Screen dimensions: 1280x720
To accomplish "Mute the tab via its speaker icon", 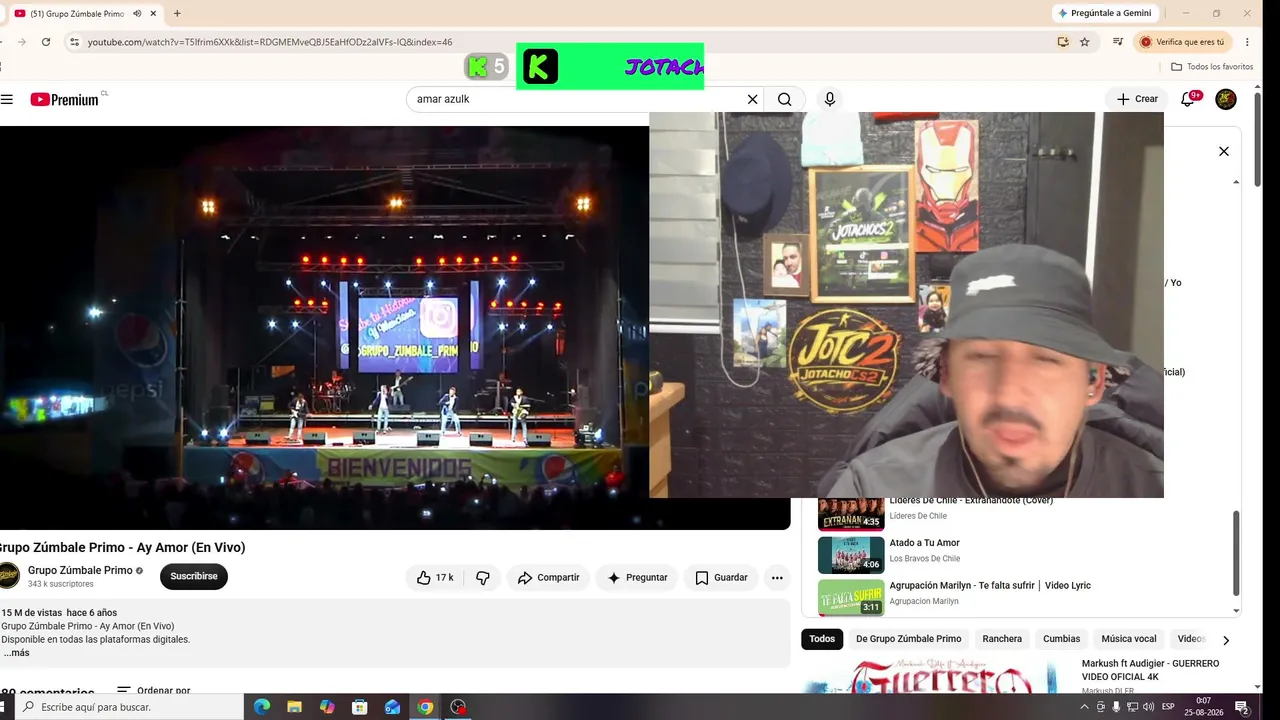I will tap(137, 13).
